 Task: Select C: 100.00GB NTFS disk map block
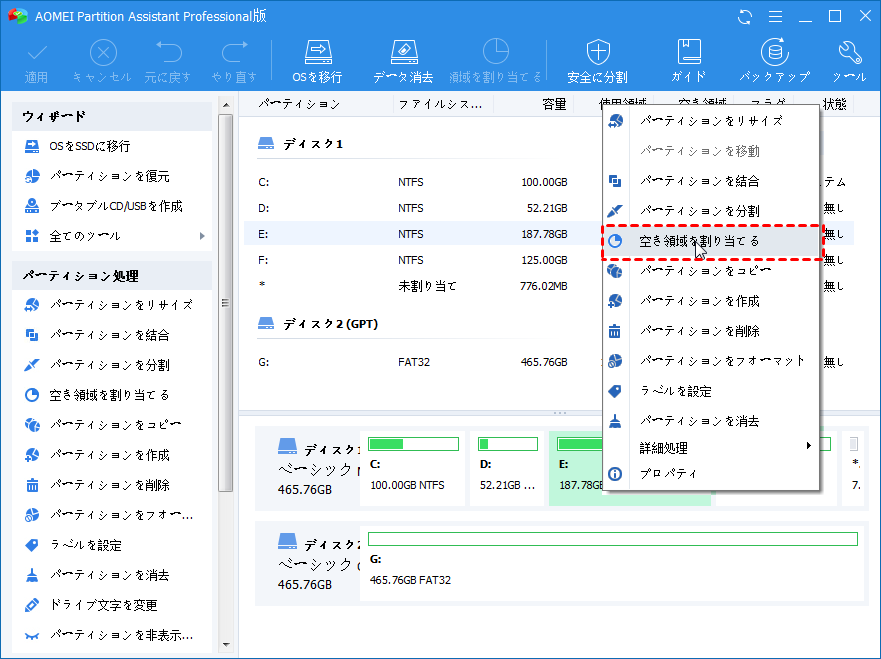click(x=412, y=469)
